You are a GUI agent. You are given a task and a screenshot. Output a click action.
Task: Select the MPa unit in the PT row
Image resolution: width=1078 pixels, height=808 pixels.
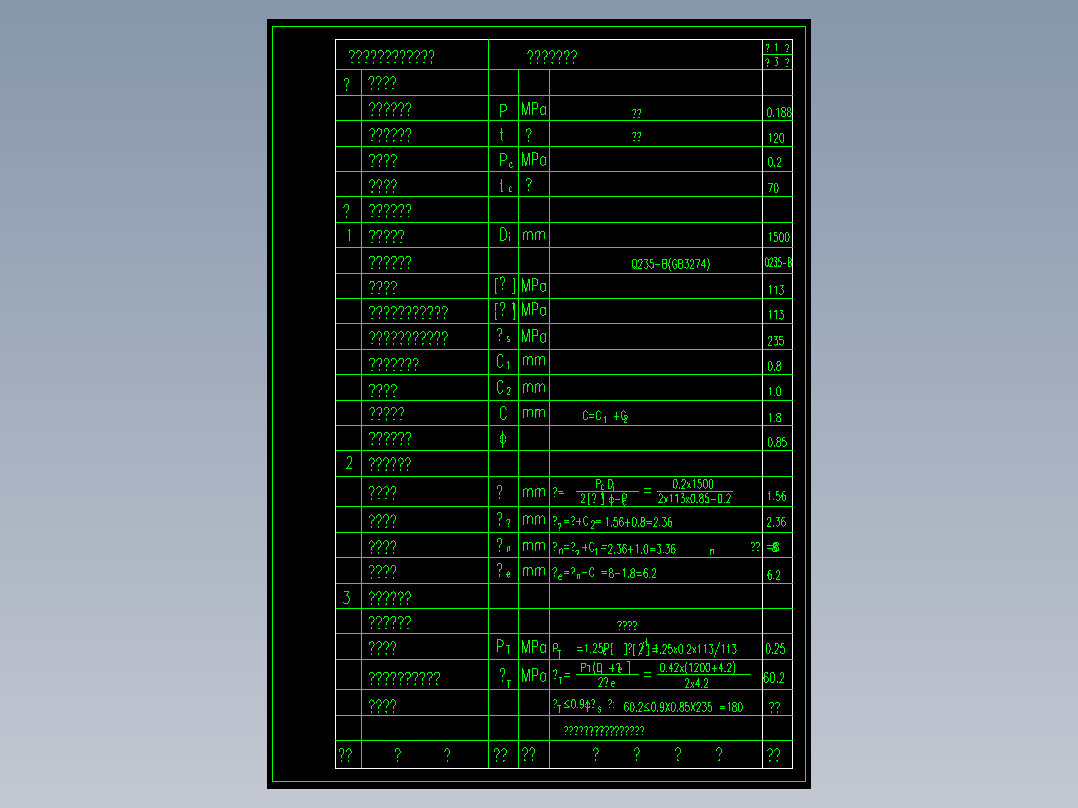534,646
